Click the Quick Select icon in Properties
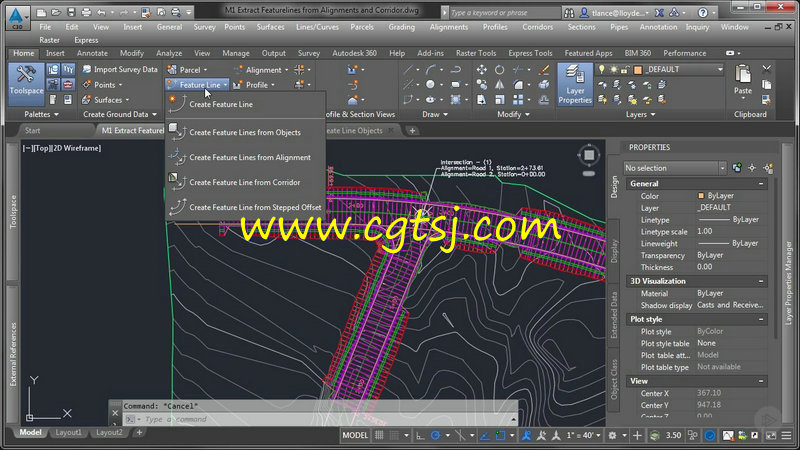The image size is (800, 450). point(768,168)
